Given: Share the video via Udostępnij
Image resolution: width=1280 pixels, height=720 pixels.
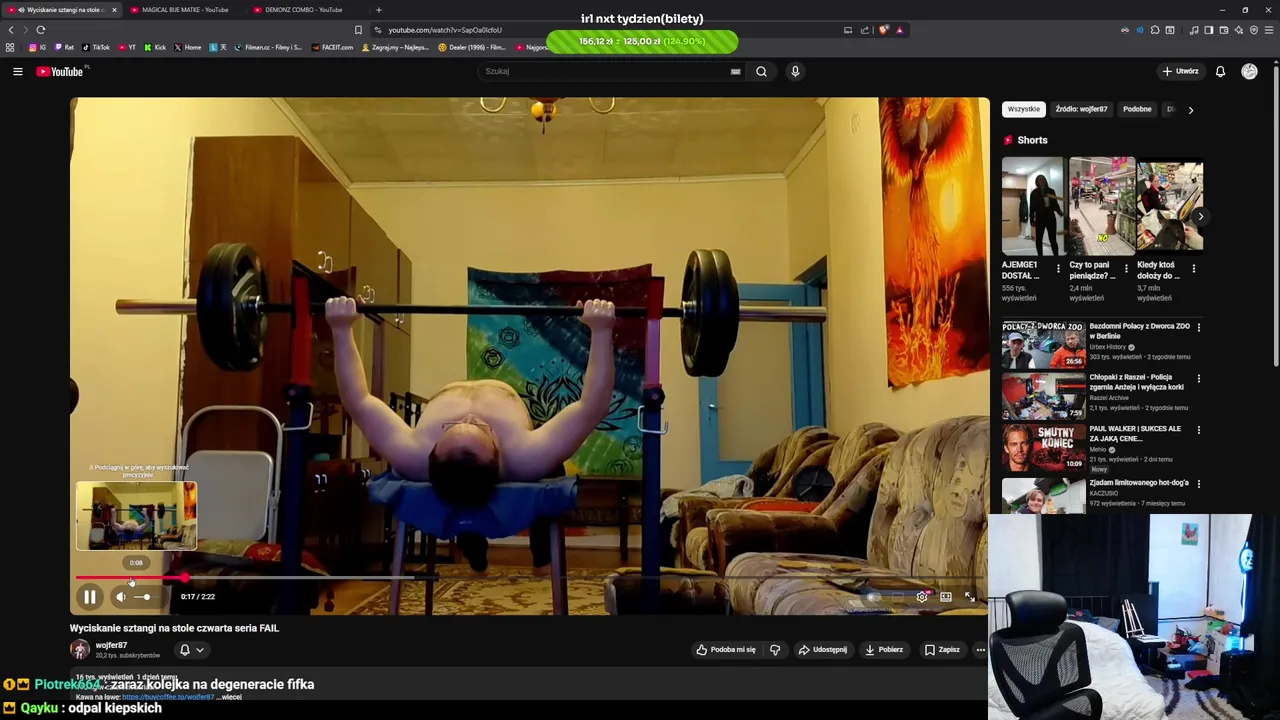Looking at the screenshot, I should pos(823,650).
